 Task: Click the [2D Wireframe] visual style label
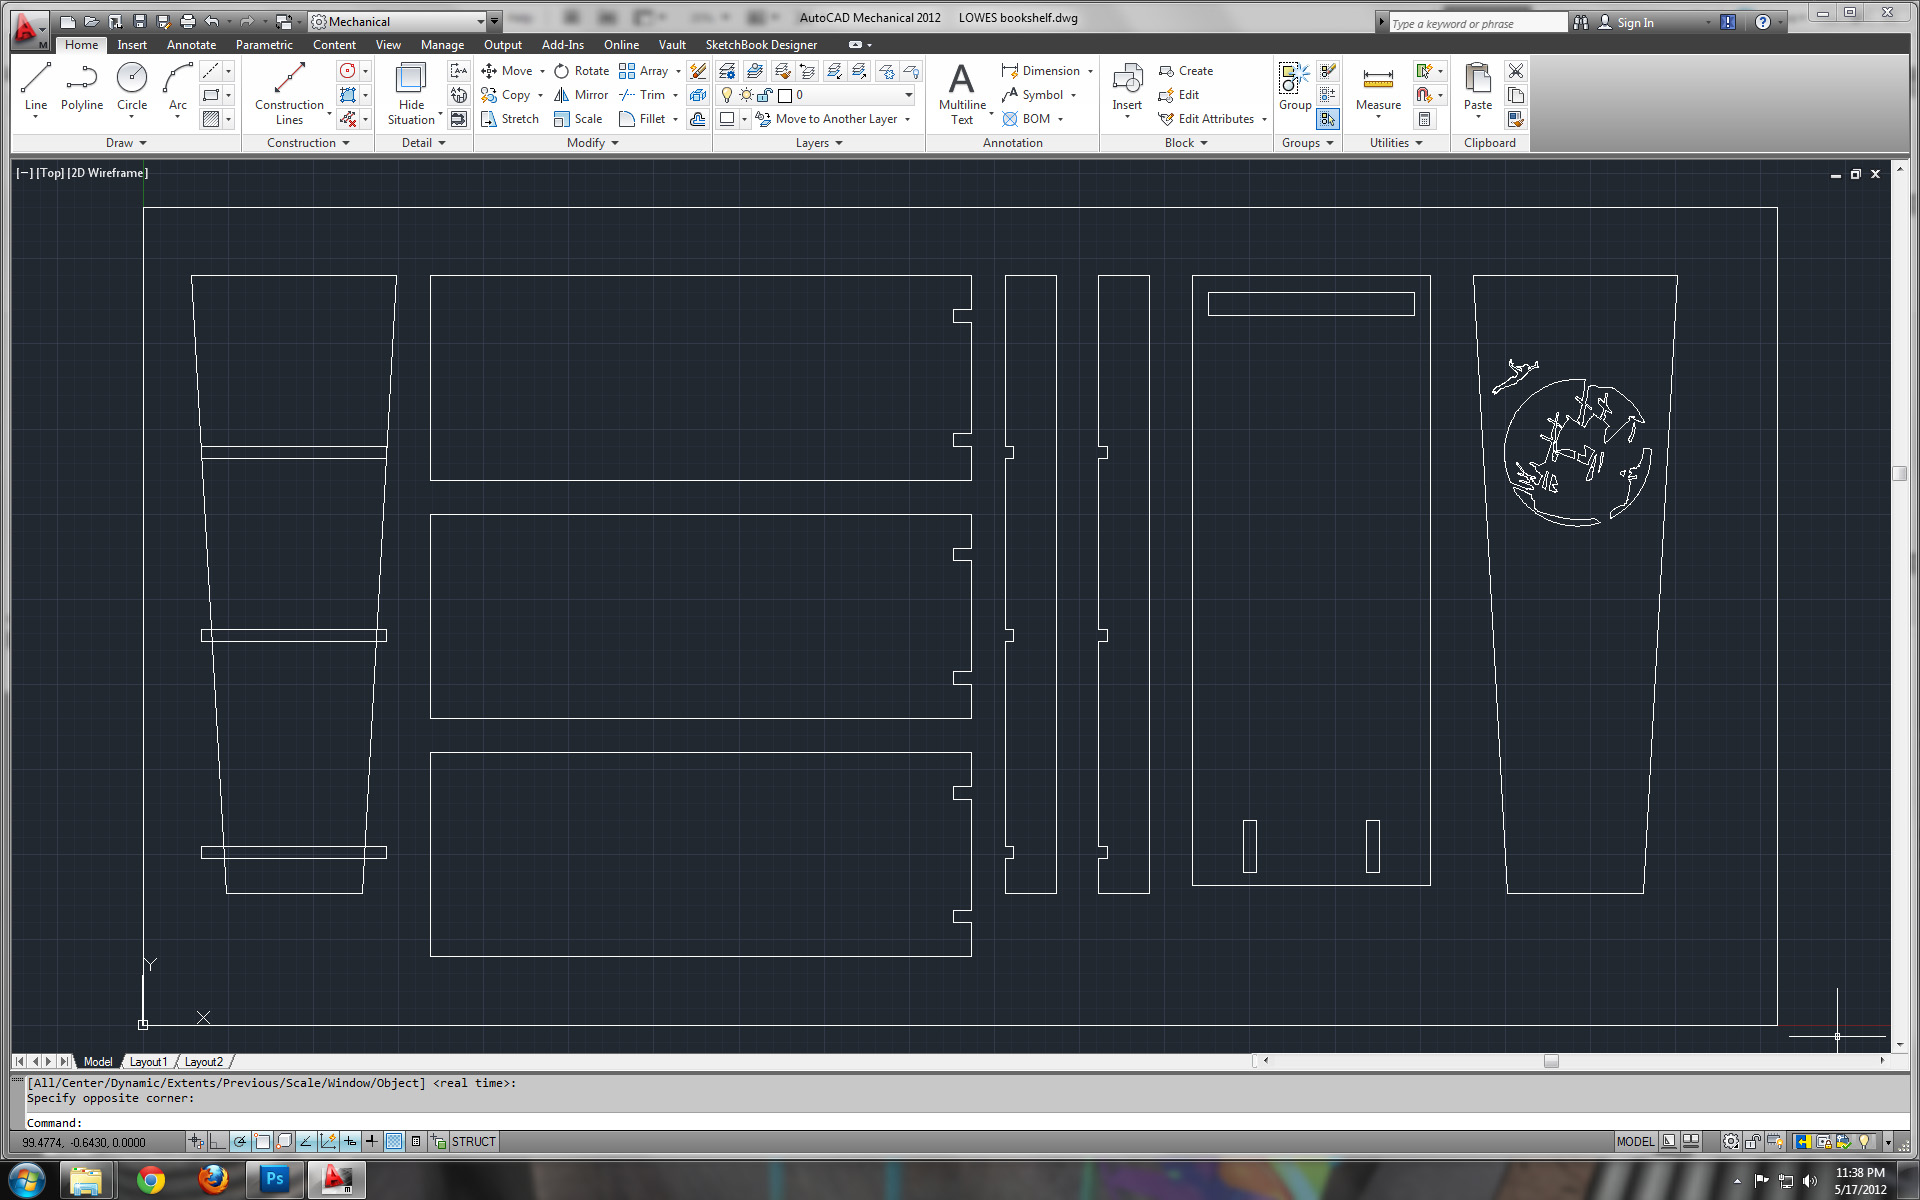point(107,173)
